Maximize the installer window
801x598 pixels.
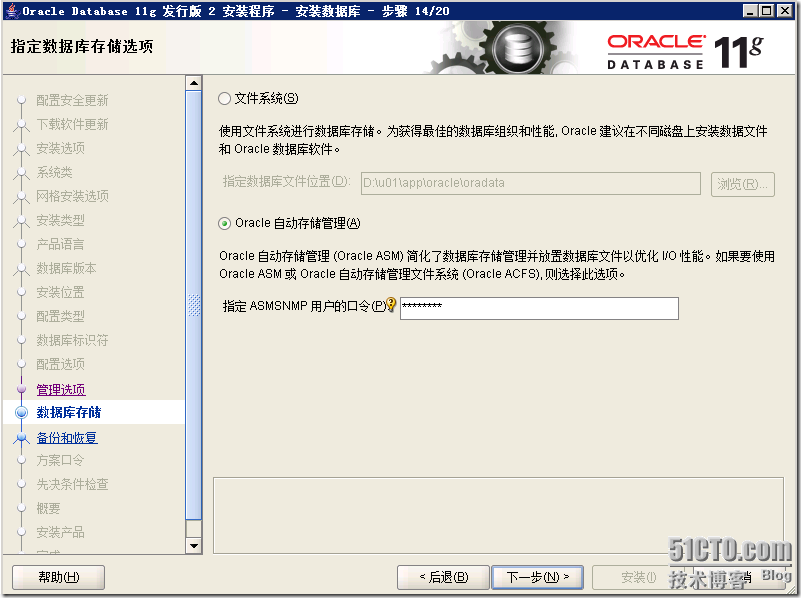(x=767, y=11)
